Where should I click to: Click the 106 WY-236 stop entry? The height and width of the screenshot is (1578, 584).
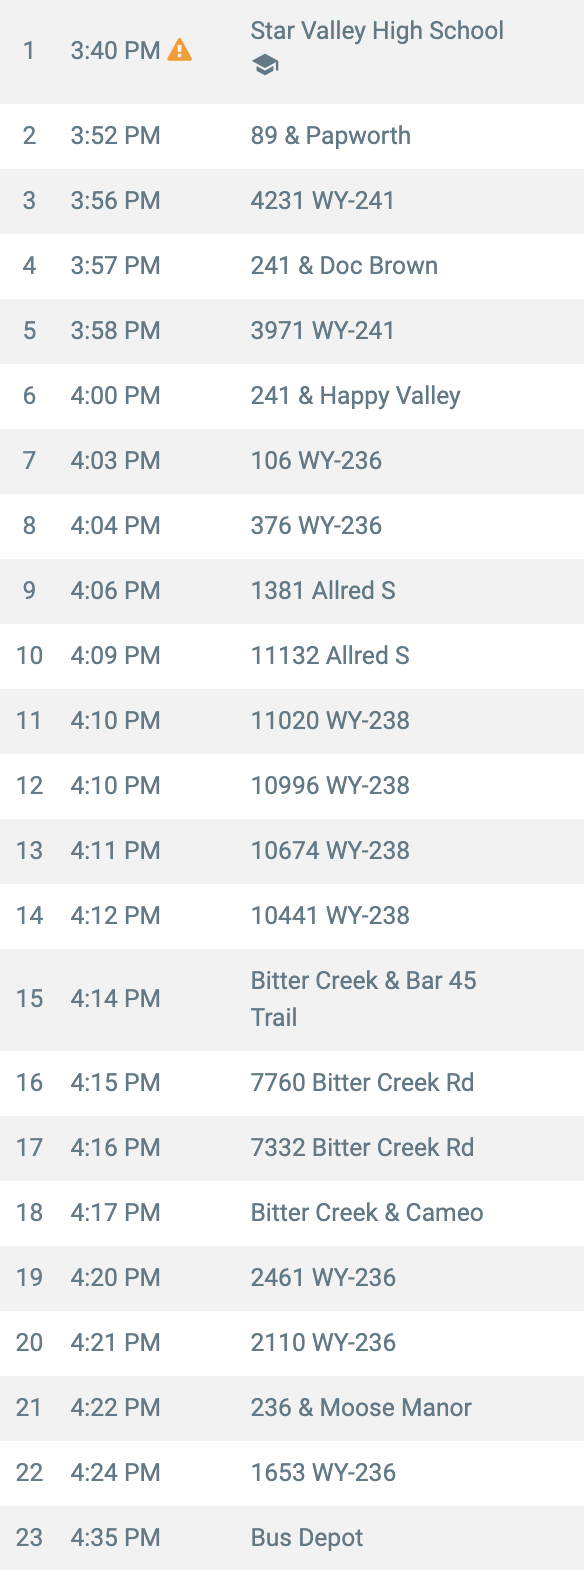pyautogui.click(x=292, y=461)
